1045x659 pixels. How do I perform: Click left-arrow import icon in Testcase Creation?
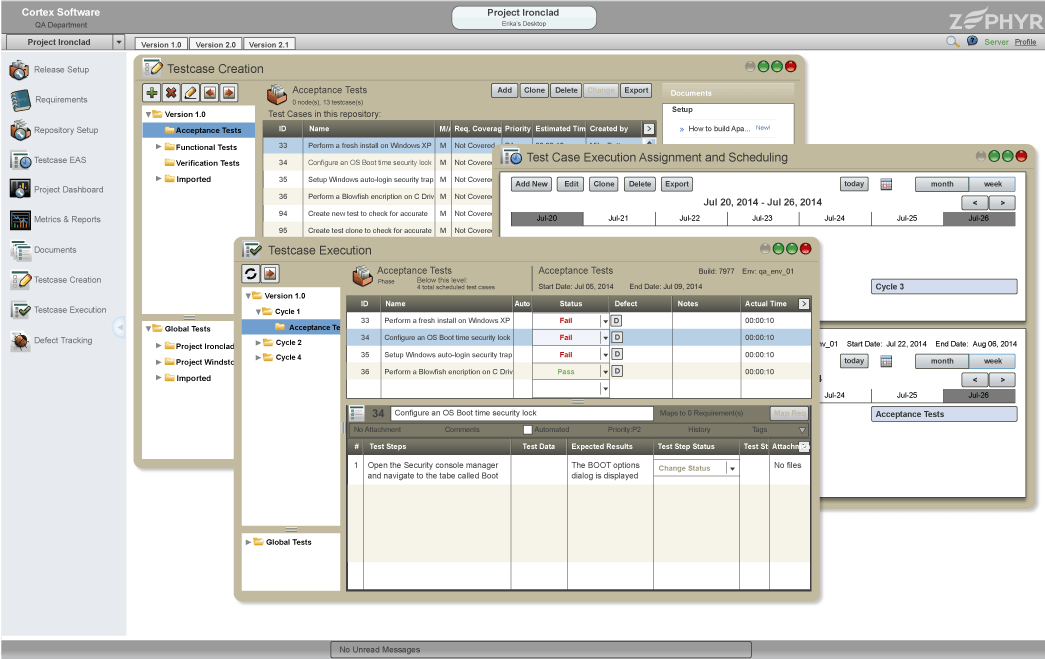pyautogui.click(x=210, y=93)
